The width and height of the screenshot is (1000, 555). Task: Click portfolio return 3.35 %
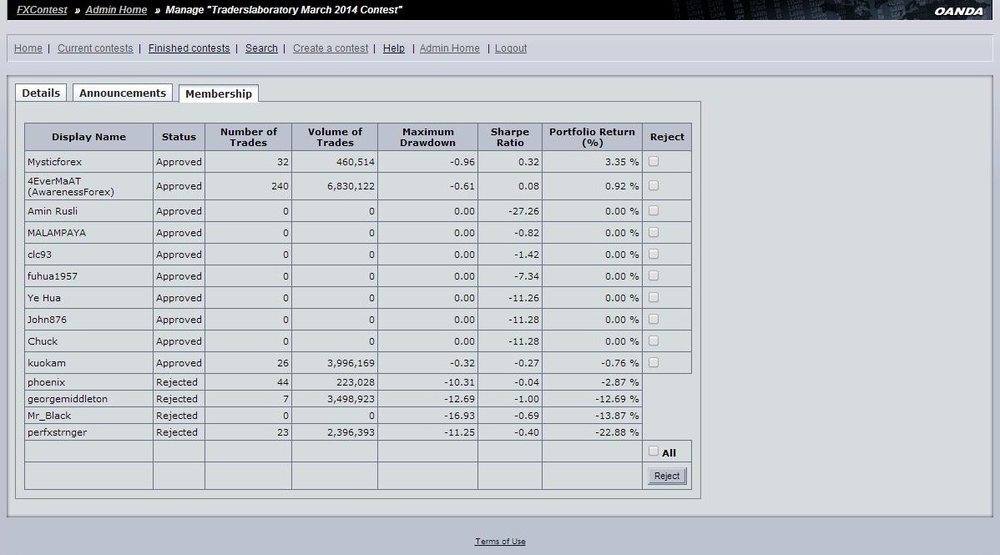(x=622, y=162)
